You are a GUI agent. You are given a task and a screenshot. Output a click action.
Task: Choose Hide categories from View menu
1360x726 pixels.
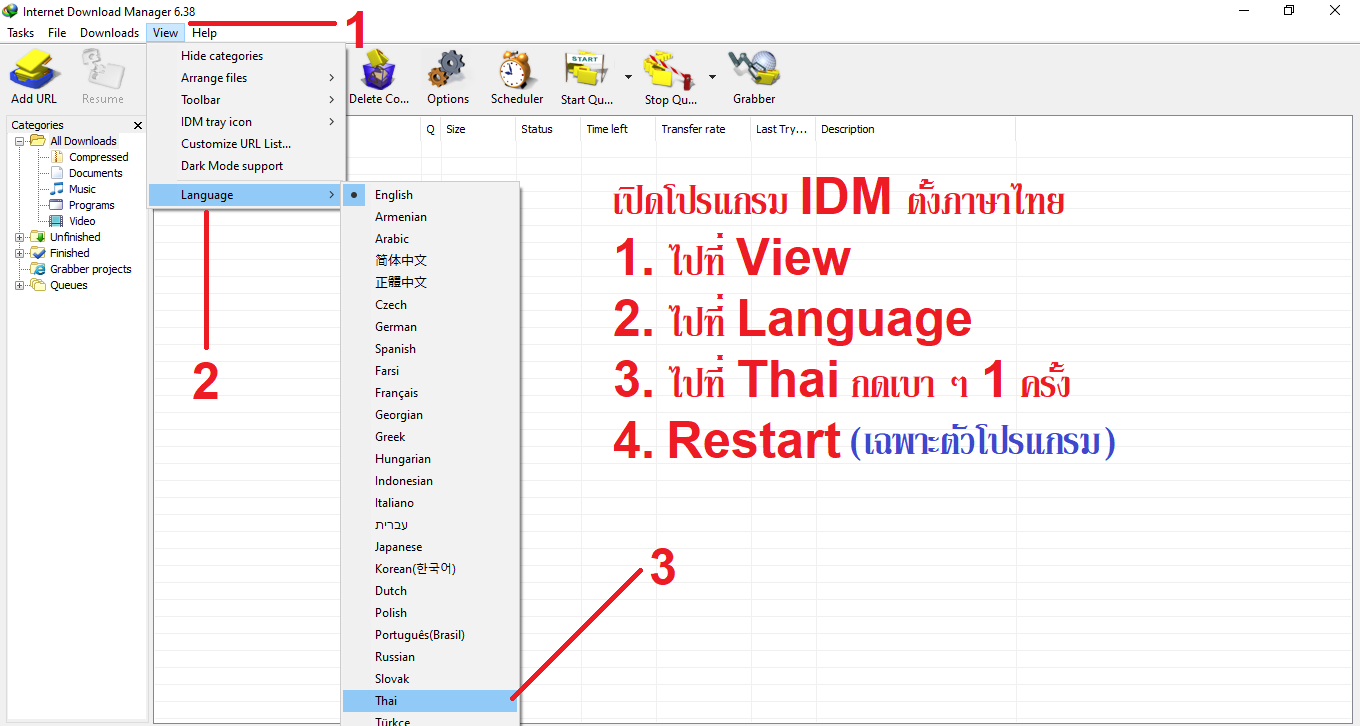(x=247, y=56)
